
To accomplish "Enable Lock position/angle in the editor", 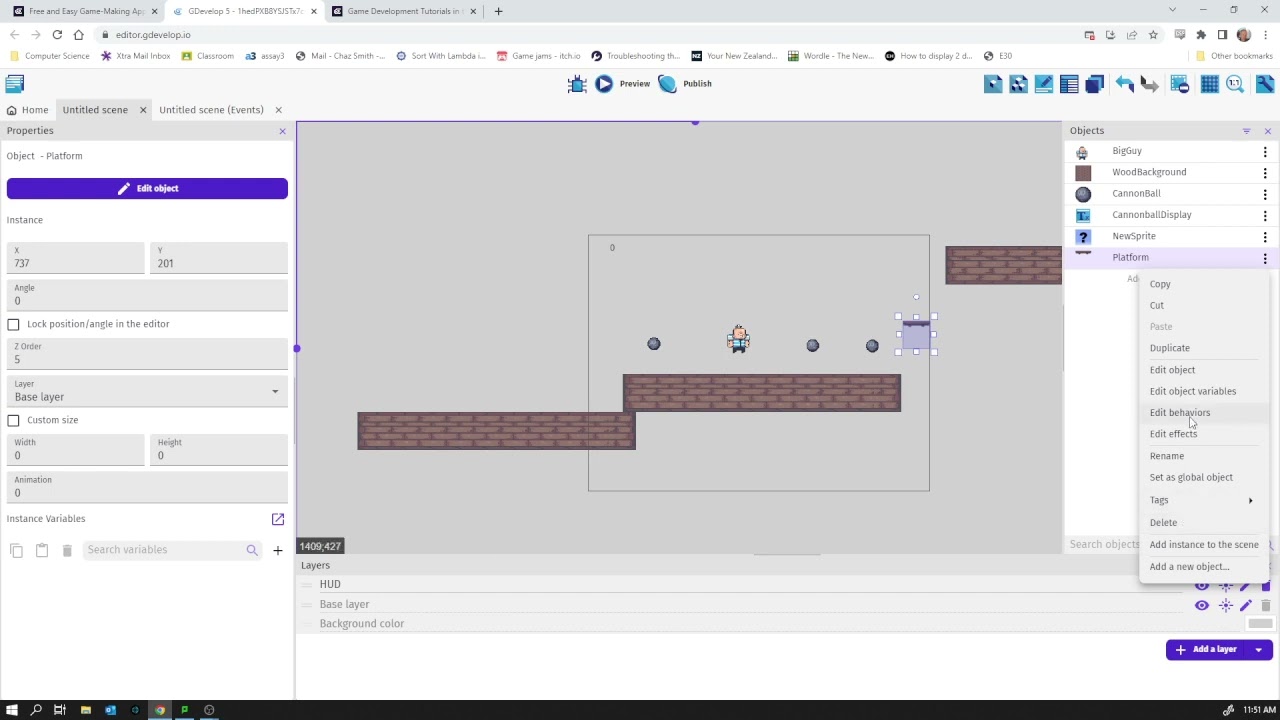I will point(13,324).
